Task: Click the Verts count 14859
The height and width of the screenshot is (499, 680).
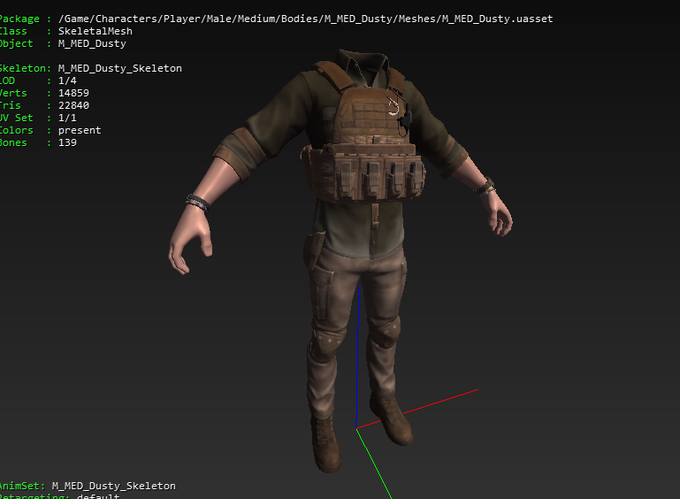Action: [x=74, y=93]
